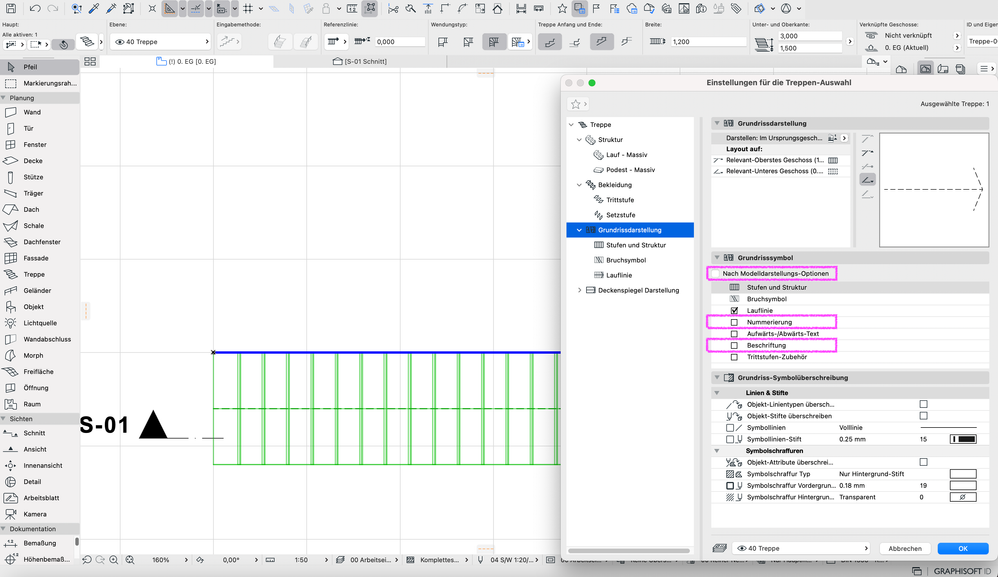998x577 pixels.
Task: Pick the Schnitt tool under Sichten
Action: point(34,433)
